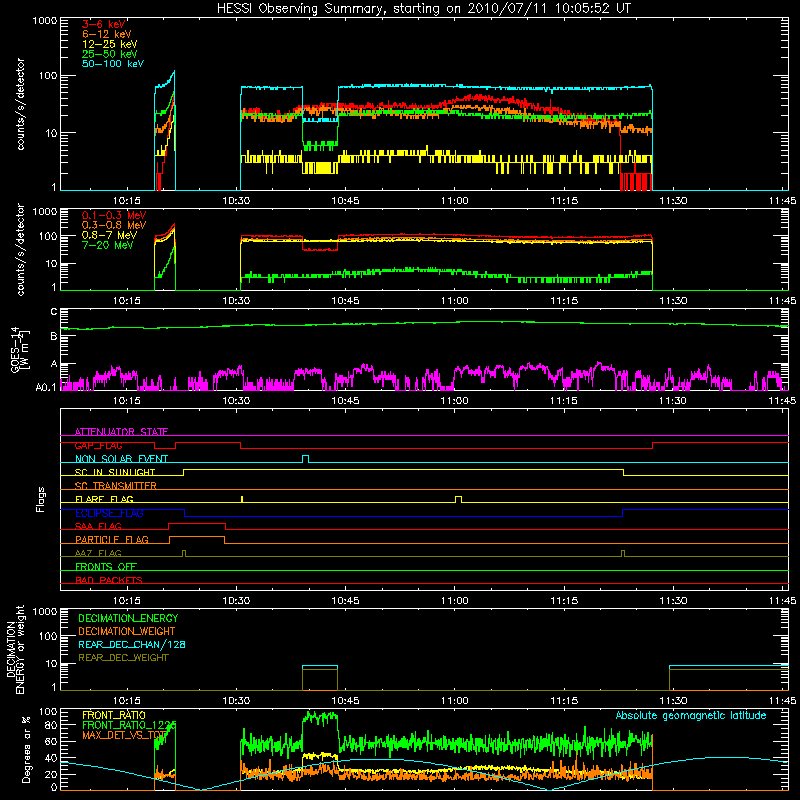Click the 11:00 tick label under the Flags panel
This screenshot has width=800, height=800.
click(455, 601)
